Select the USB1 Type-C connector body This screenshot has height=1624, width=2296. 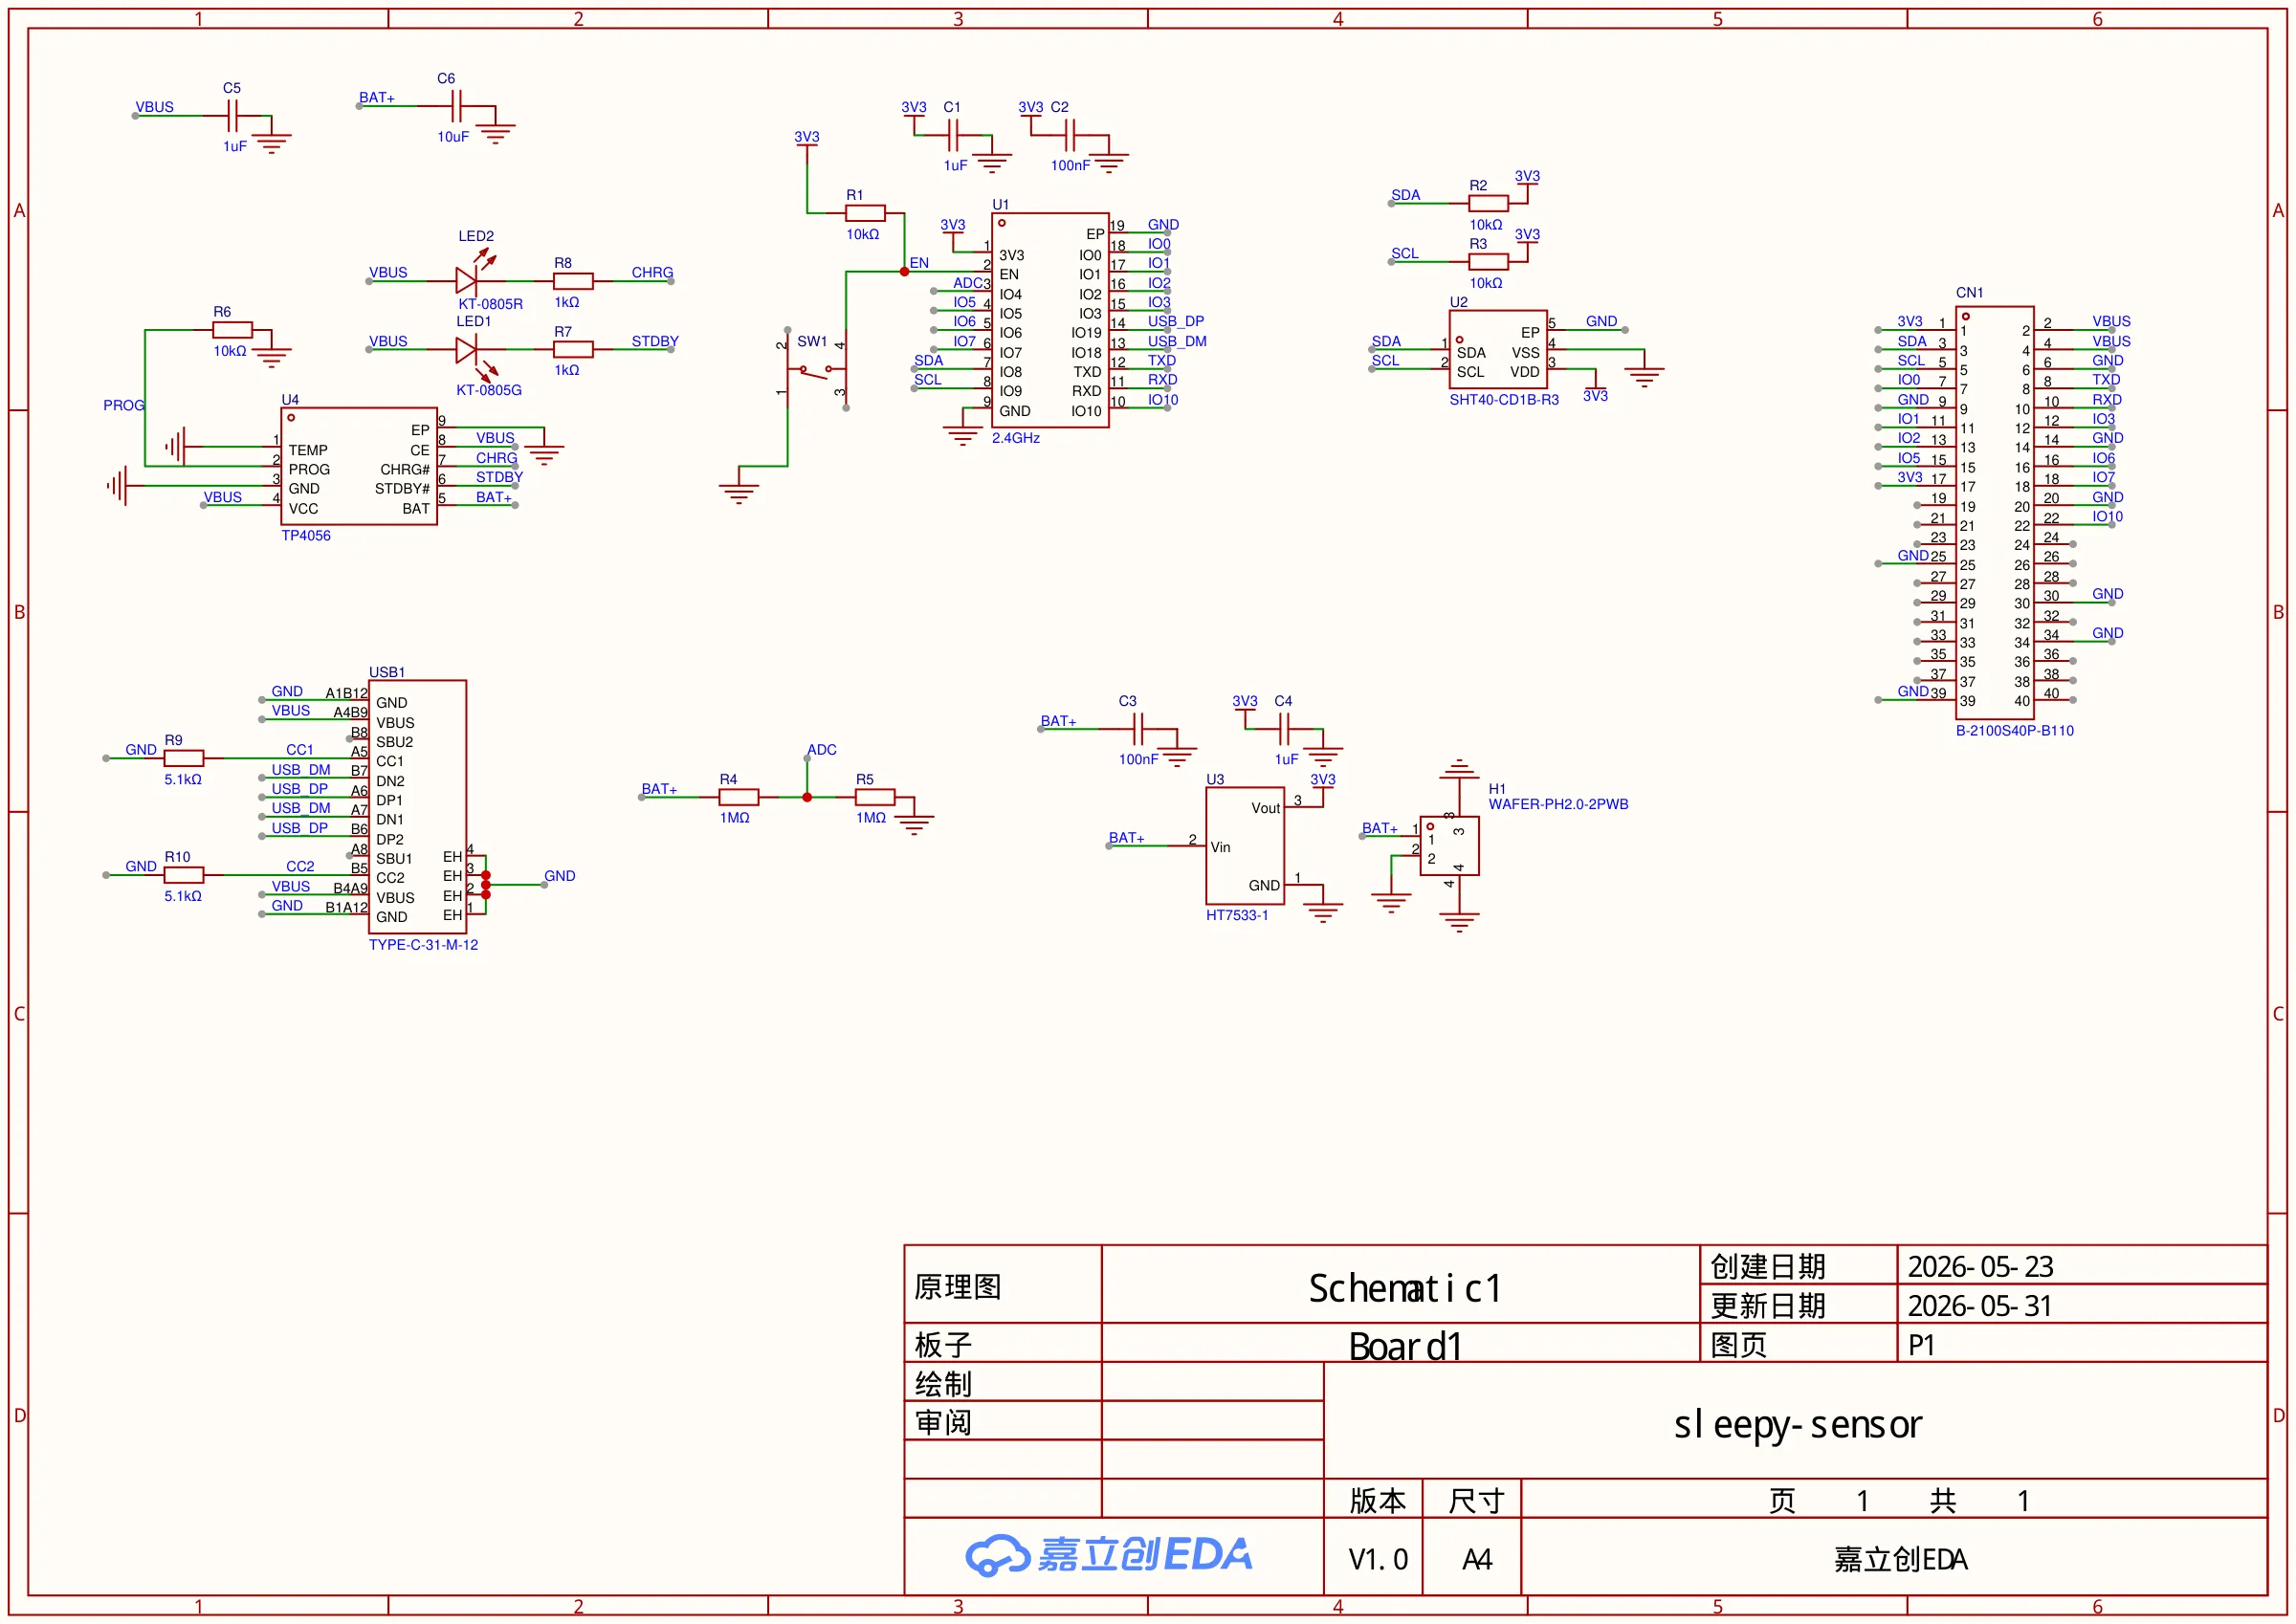(x=417, y=807)
